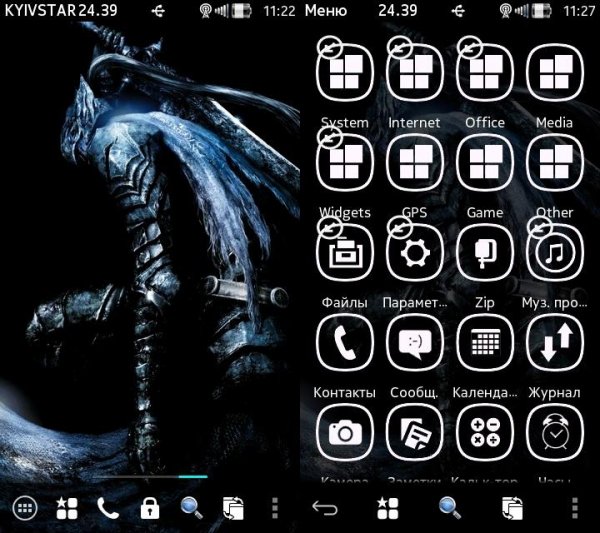Image resolution: width=600 pixels, height=533 pixels.
Task: Open the Game folder icon
Action: coord(485,162)
